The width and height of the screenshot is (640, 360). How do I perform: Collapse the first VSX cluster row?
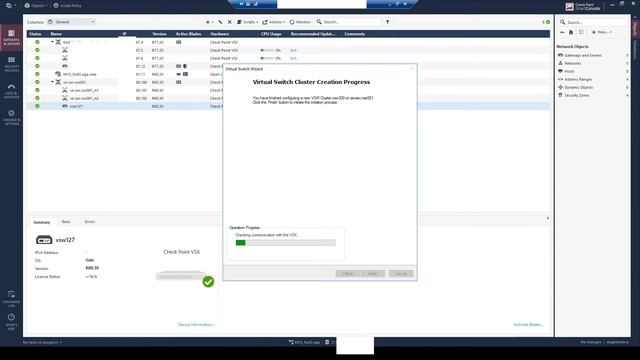(52, 42)
